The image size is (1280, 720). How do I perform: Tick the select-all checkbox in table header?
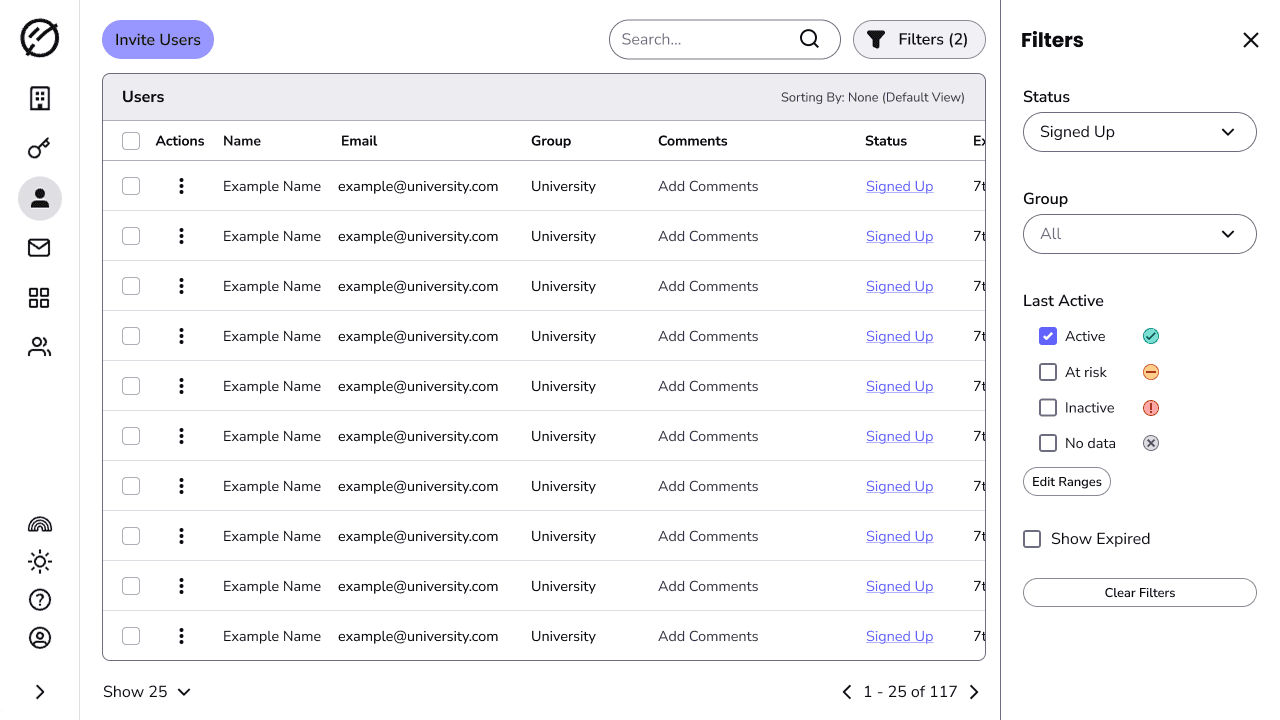point(131,141)
